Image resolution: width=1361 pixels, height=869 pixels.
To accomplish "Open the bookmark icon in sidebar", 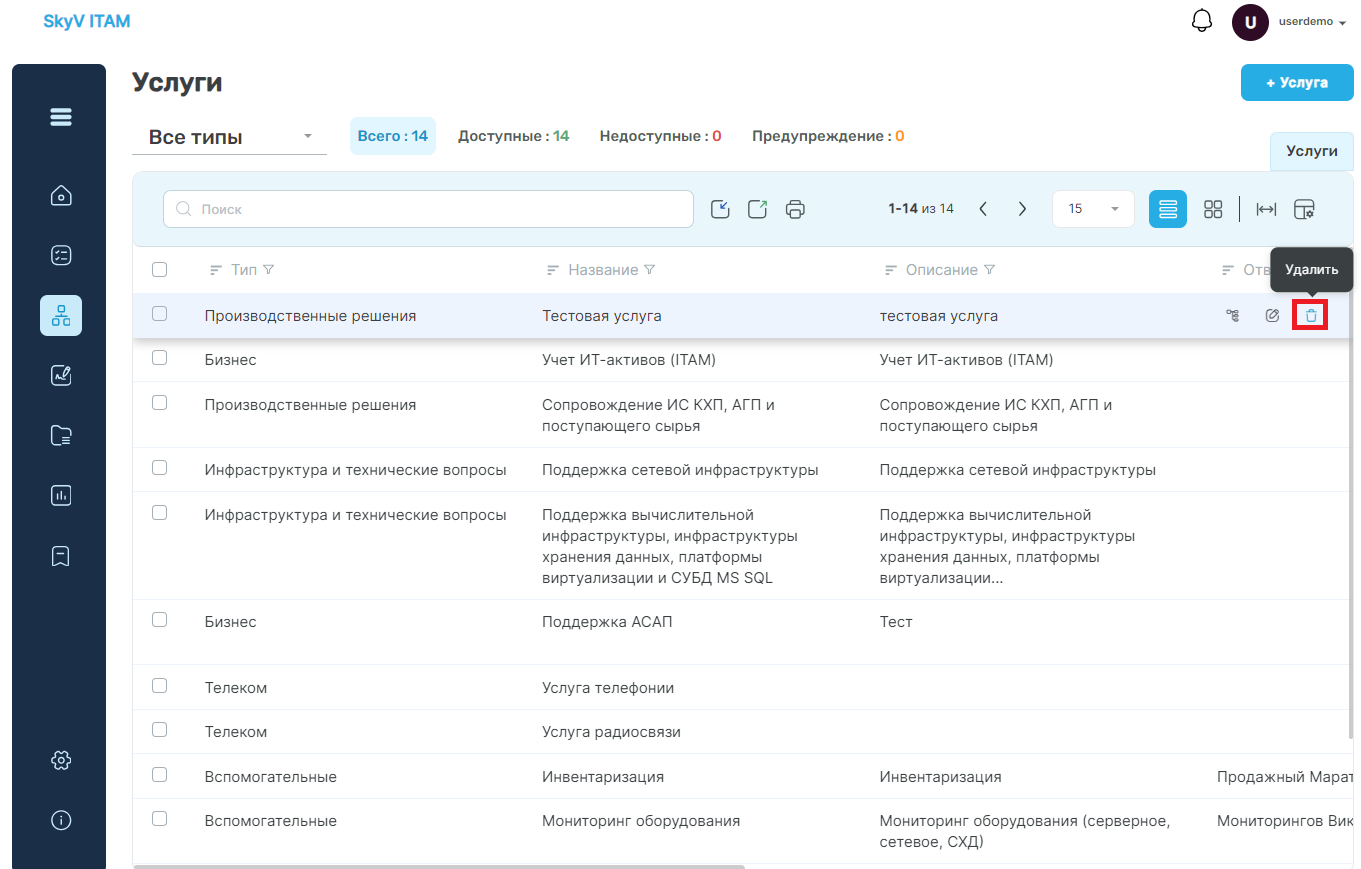I will pos(61,555).
